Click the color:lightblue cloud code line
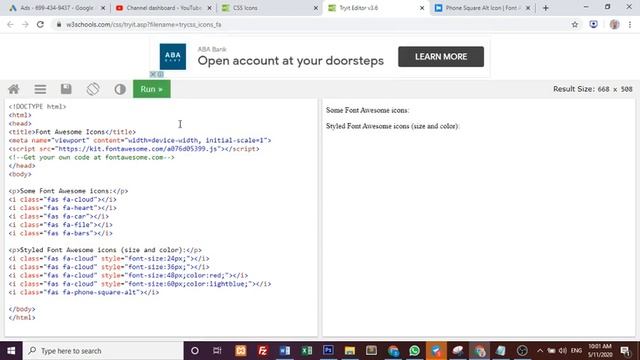640x360 pixels. pos(140,284)
